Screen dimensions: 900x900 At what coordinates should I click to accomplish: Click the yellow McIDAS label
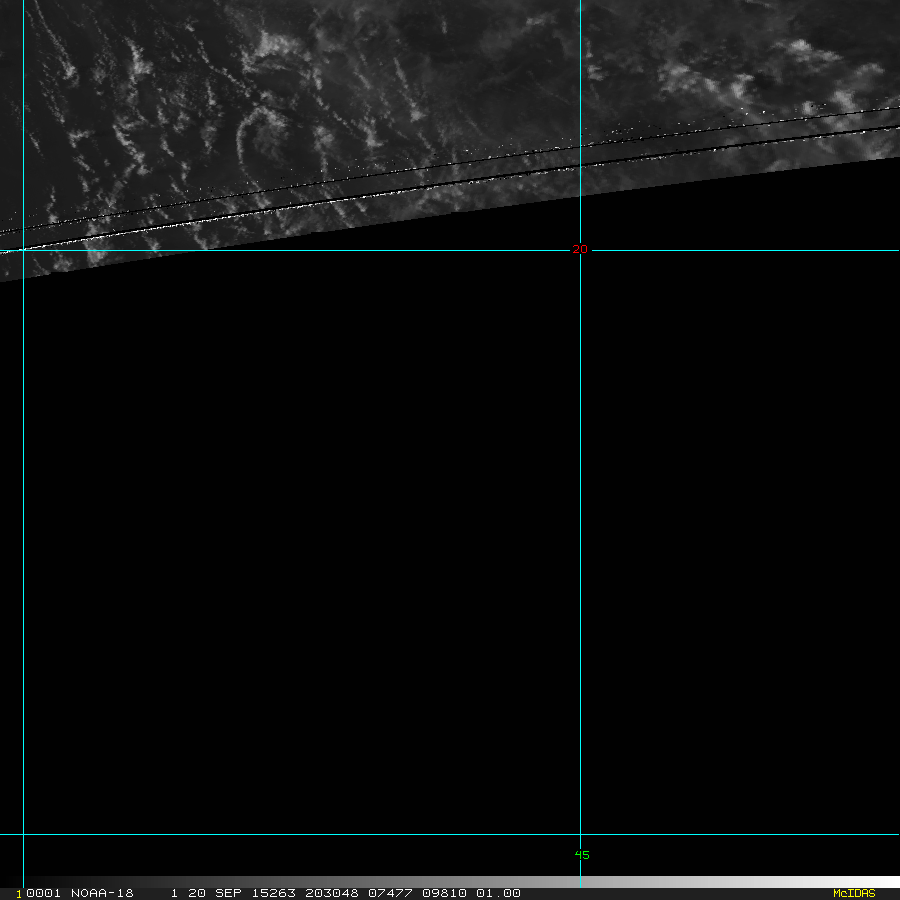pyautogui.click(x=853, y=893)
